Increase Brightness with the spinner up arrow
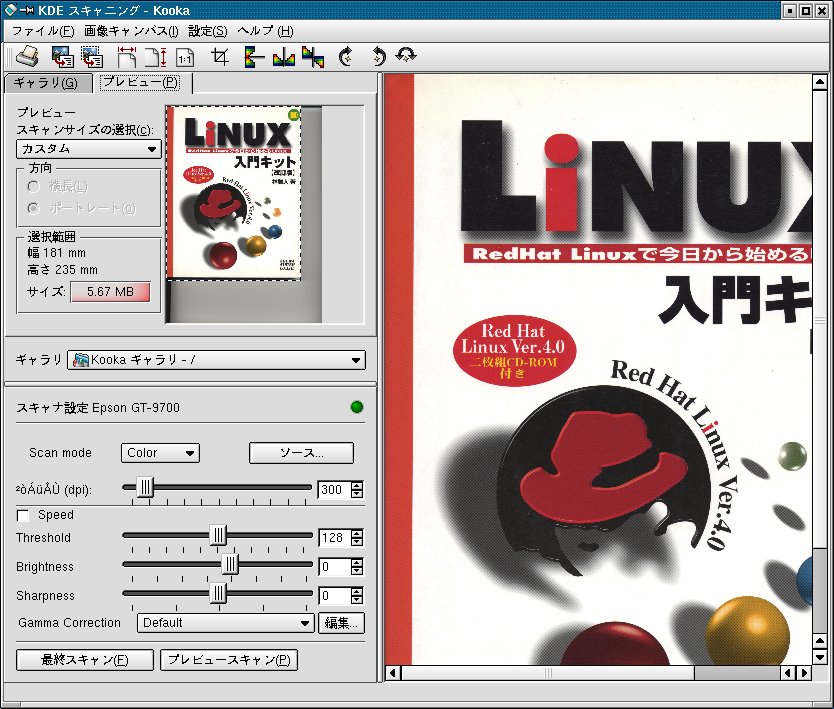This screenshot has width=834, height=709. pos(357,562)
